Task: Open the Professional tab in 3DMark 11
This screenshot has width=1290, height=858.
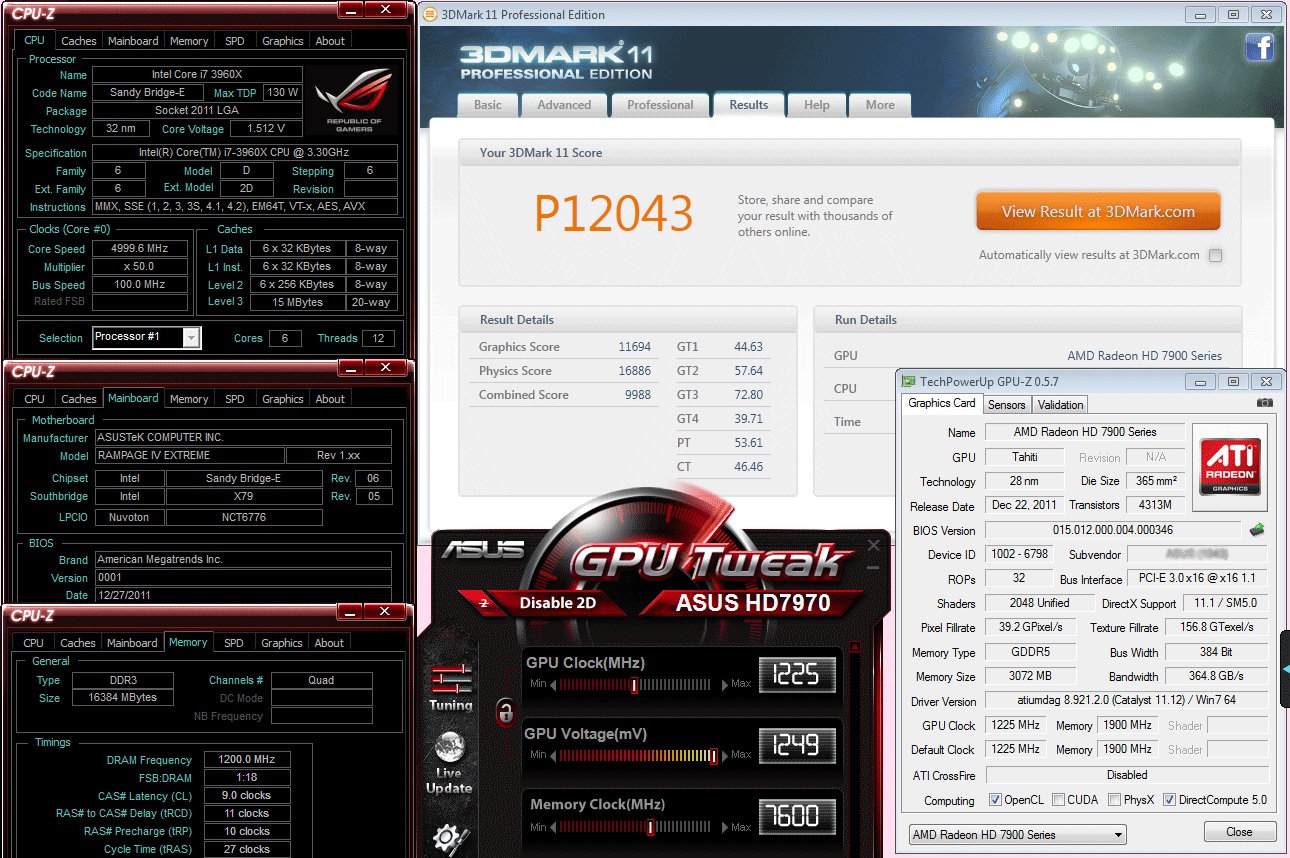Action: point(660,105)
